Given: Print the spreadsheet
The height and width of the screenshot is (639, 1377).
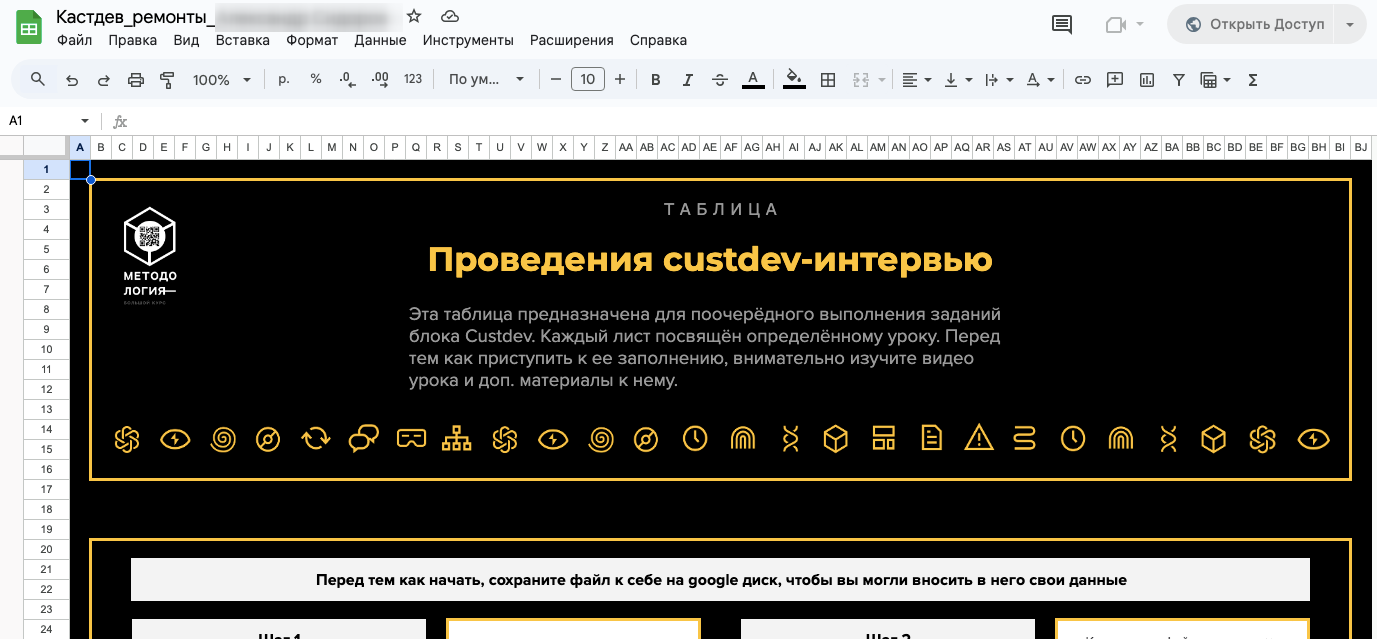Looking at the screenshot, I should coord(136,80).
